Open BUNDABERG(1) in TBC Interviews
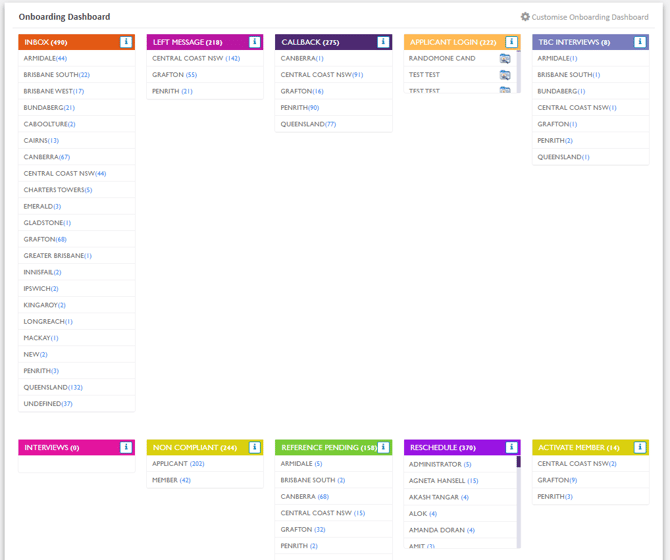 (561, 91)
